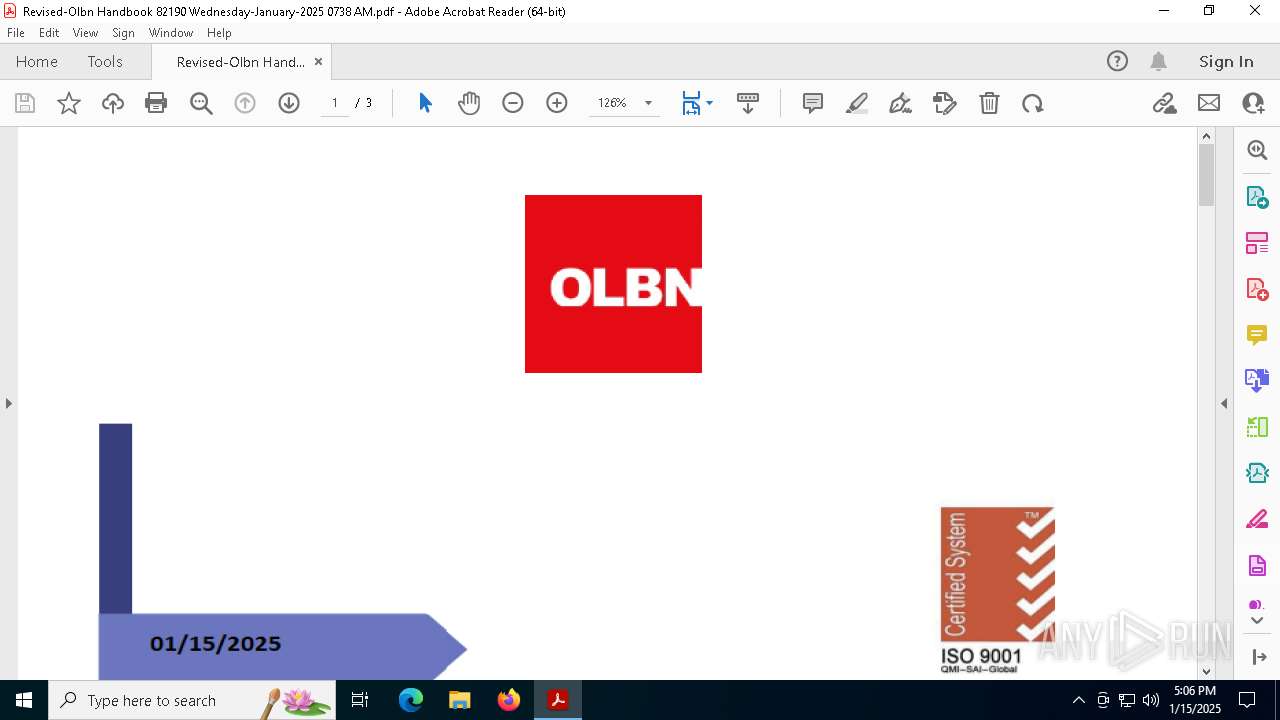Select the Revised-Olbn Hand... document tab

240,61
